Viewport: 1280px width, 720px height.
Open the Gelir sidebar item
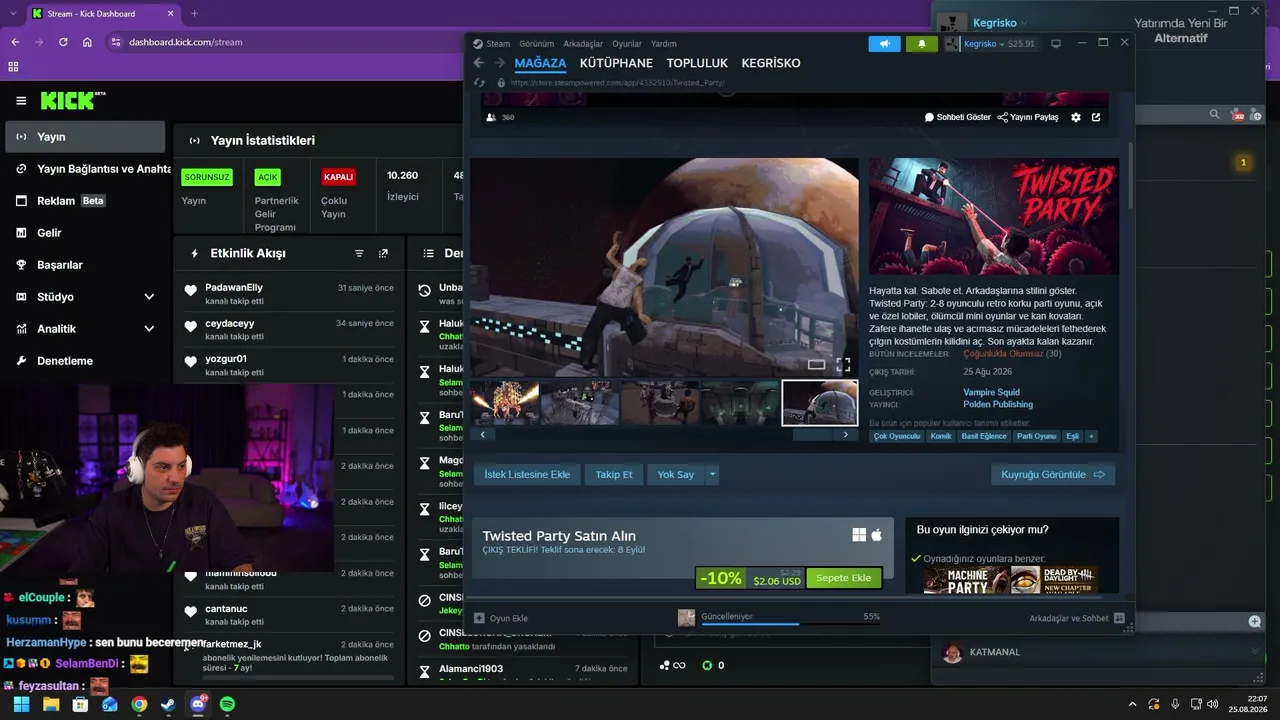[86, 233]
